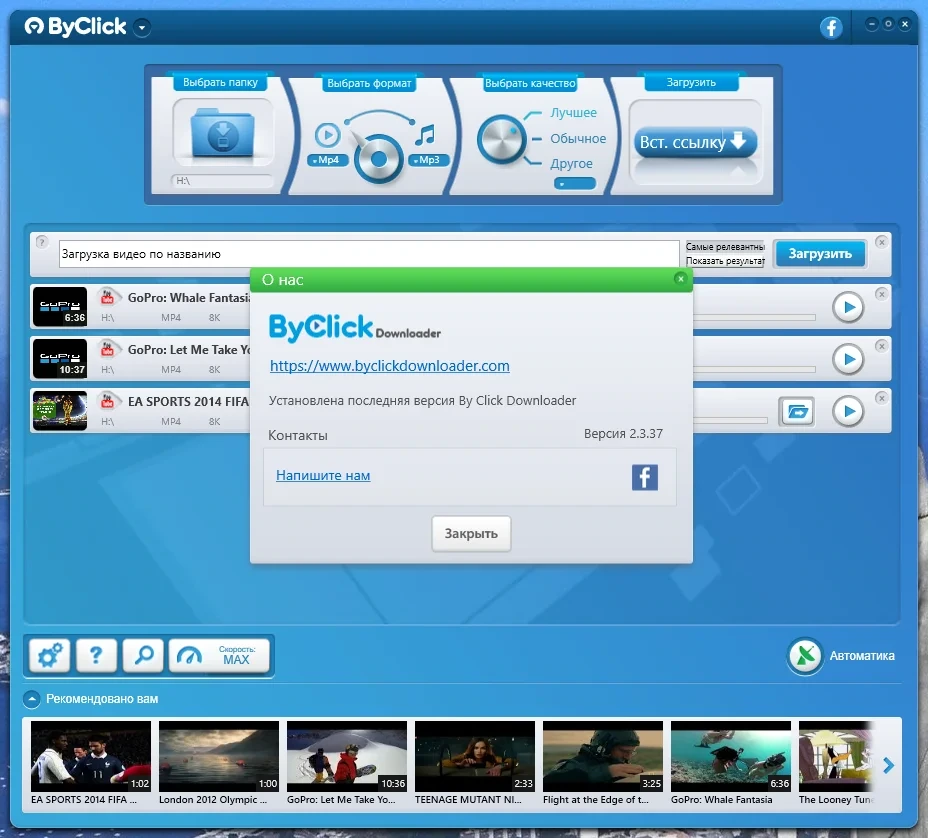Choose Другое quality option
Image resolution: width=928 pixels, height=838 pixels.
tap(571, 163)
